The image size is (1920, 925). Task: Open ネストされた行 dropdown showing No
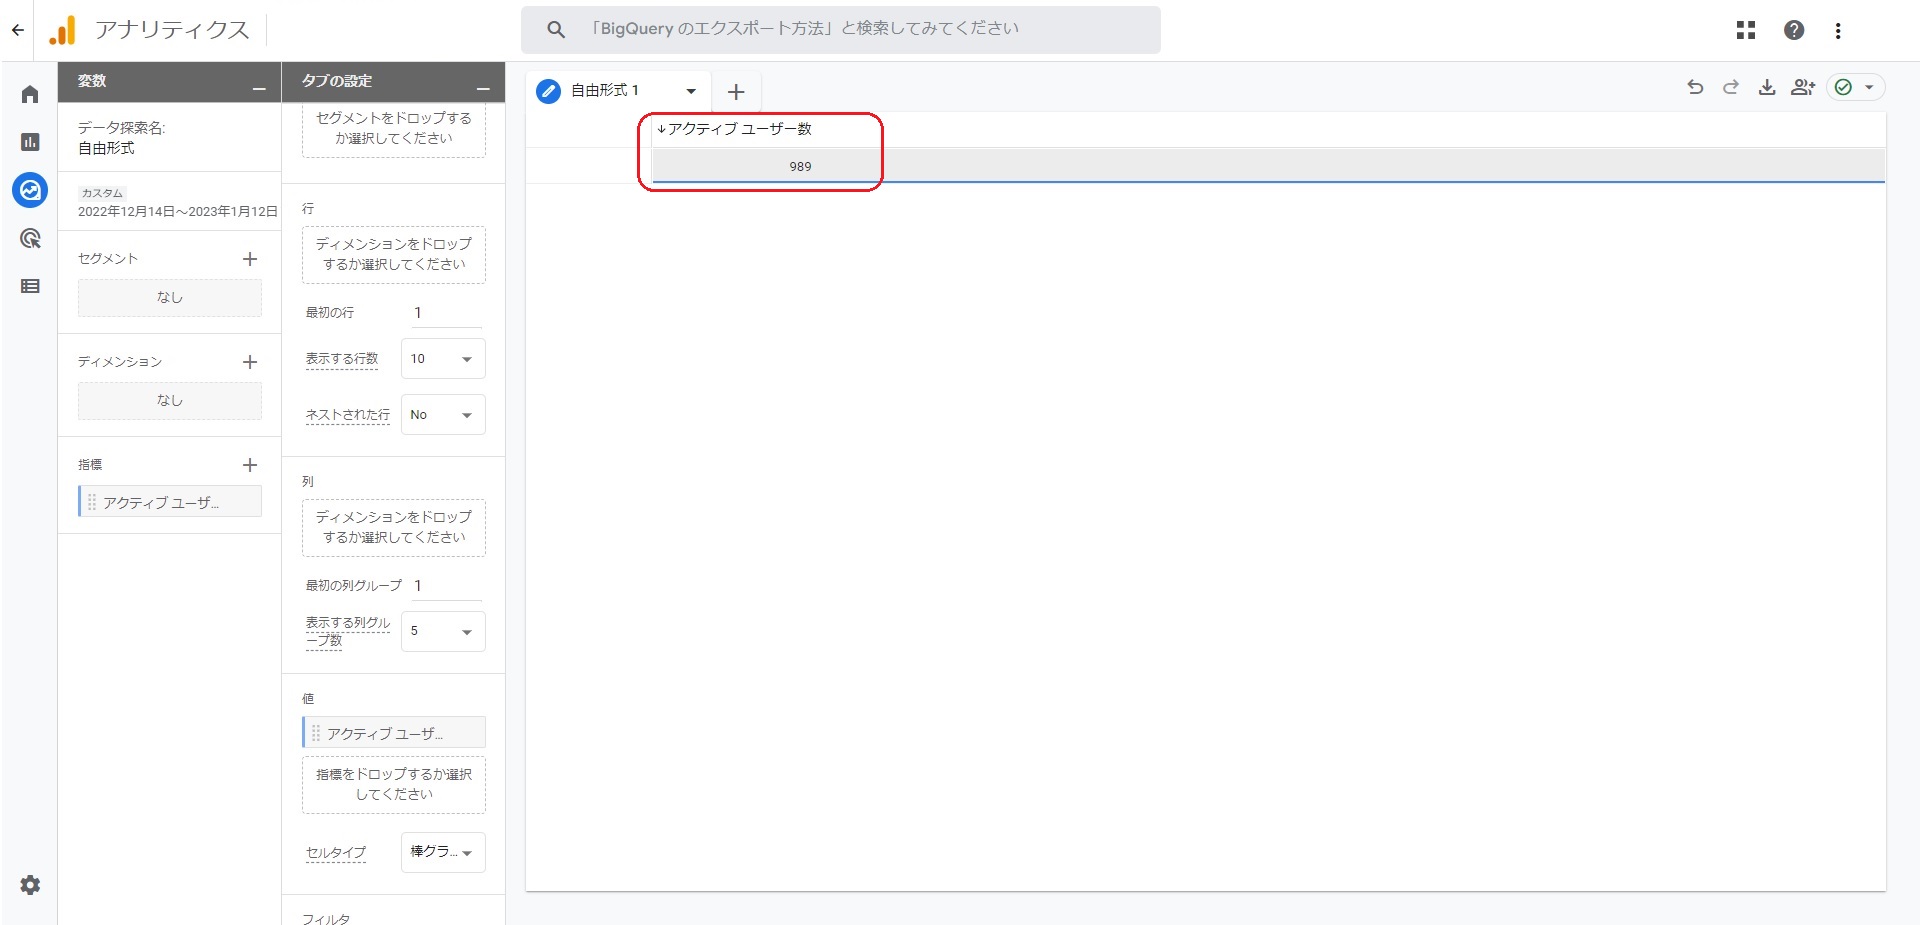click(443, 415)
